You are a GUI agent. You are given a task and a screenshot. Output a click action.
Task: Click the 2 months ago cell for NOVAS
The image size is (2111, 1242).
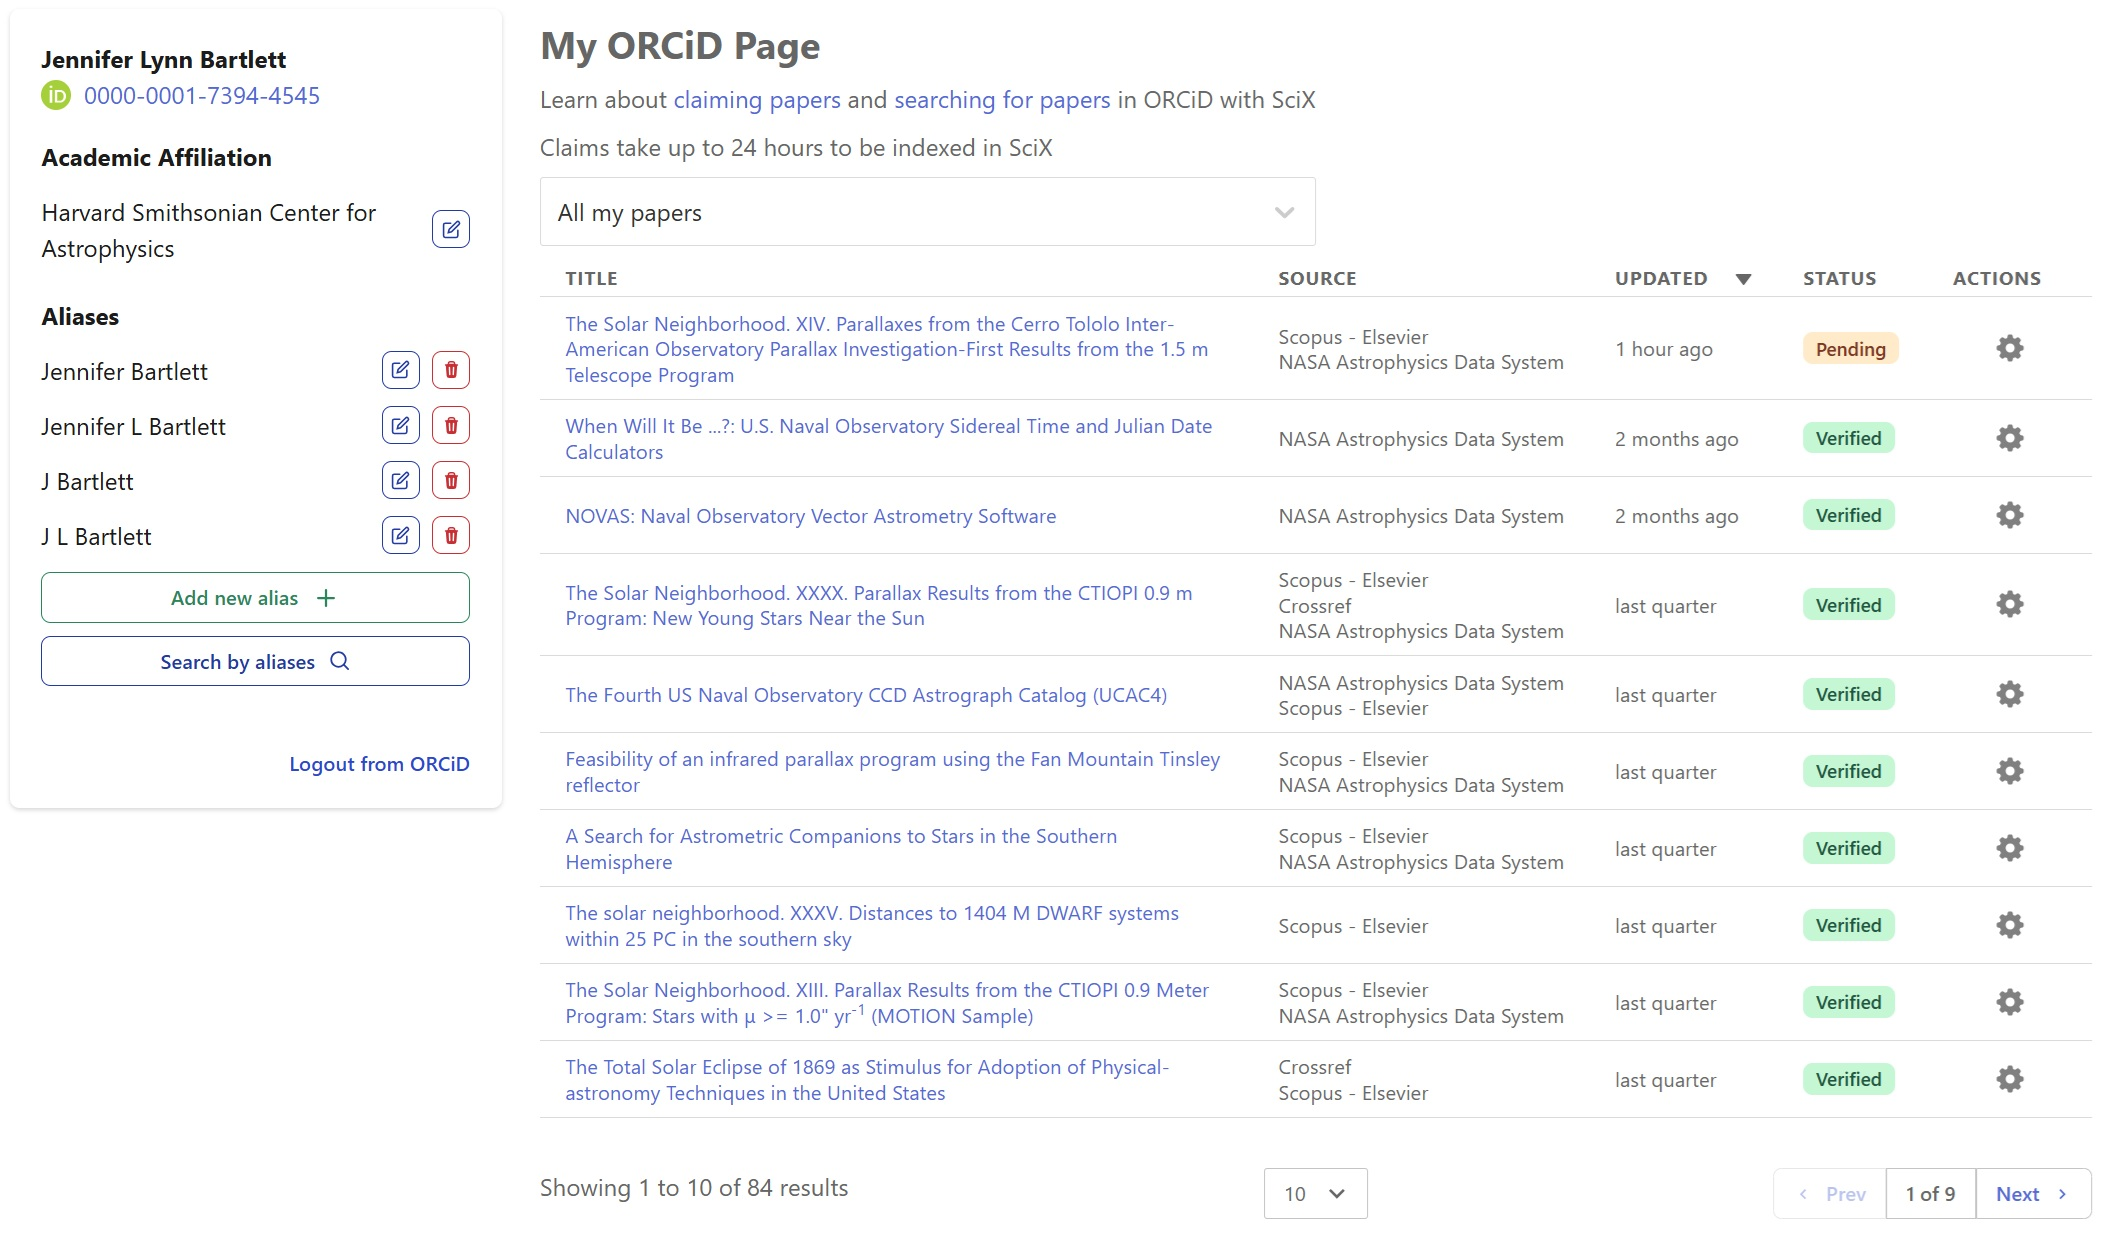(x=1676, y=516)
